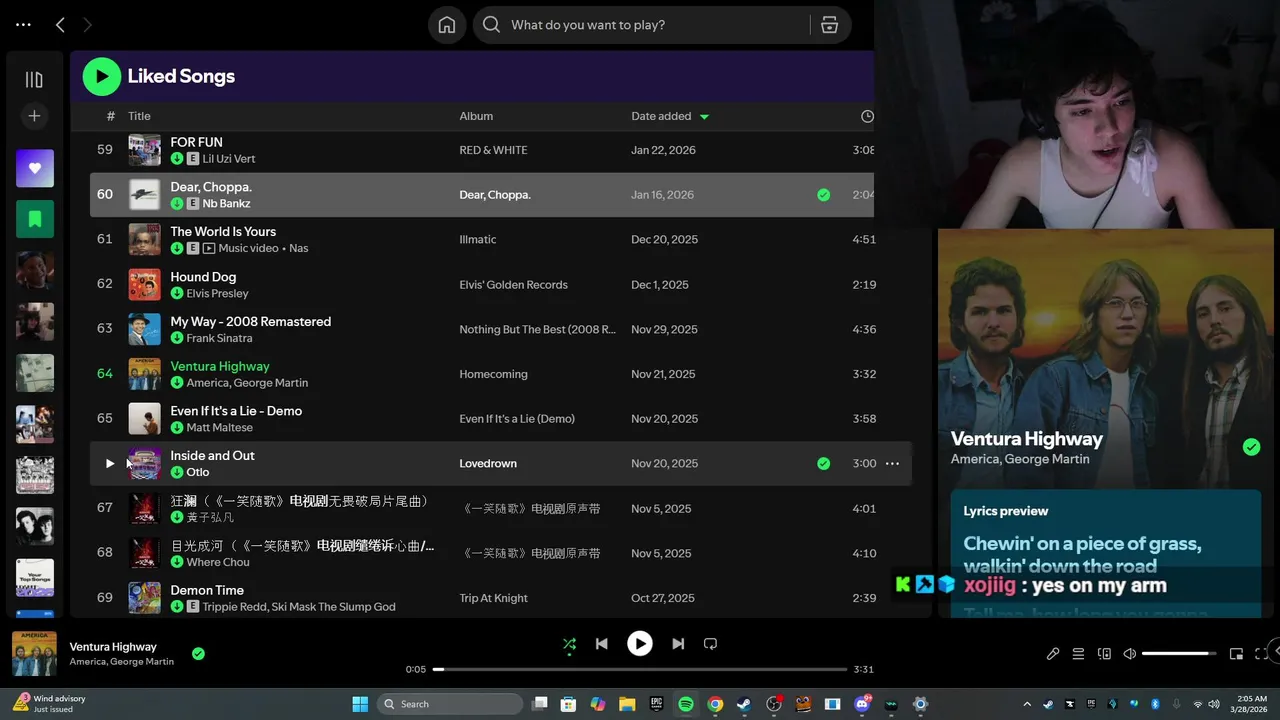Seek on the playback progress bar
Viewport: 1280px width, 720px height.
(x=640, y=669)
